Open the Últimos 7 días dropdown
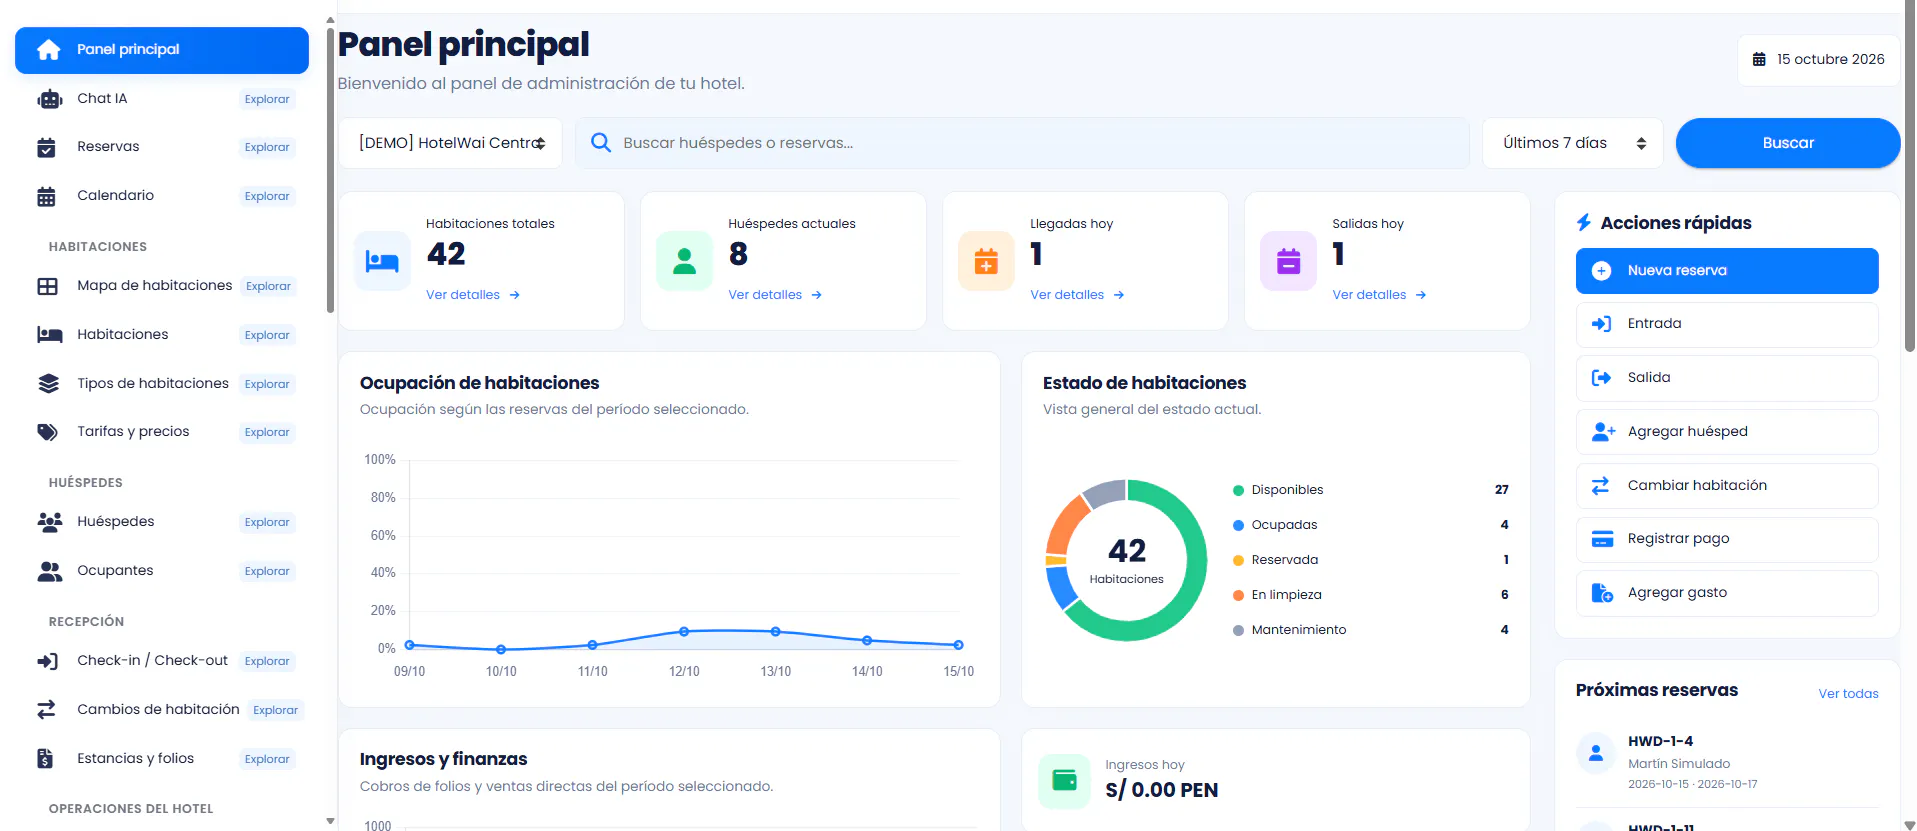Screen dimensions: 1917x831 1572,143
